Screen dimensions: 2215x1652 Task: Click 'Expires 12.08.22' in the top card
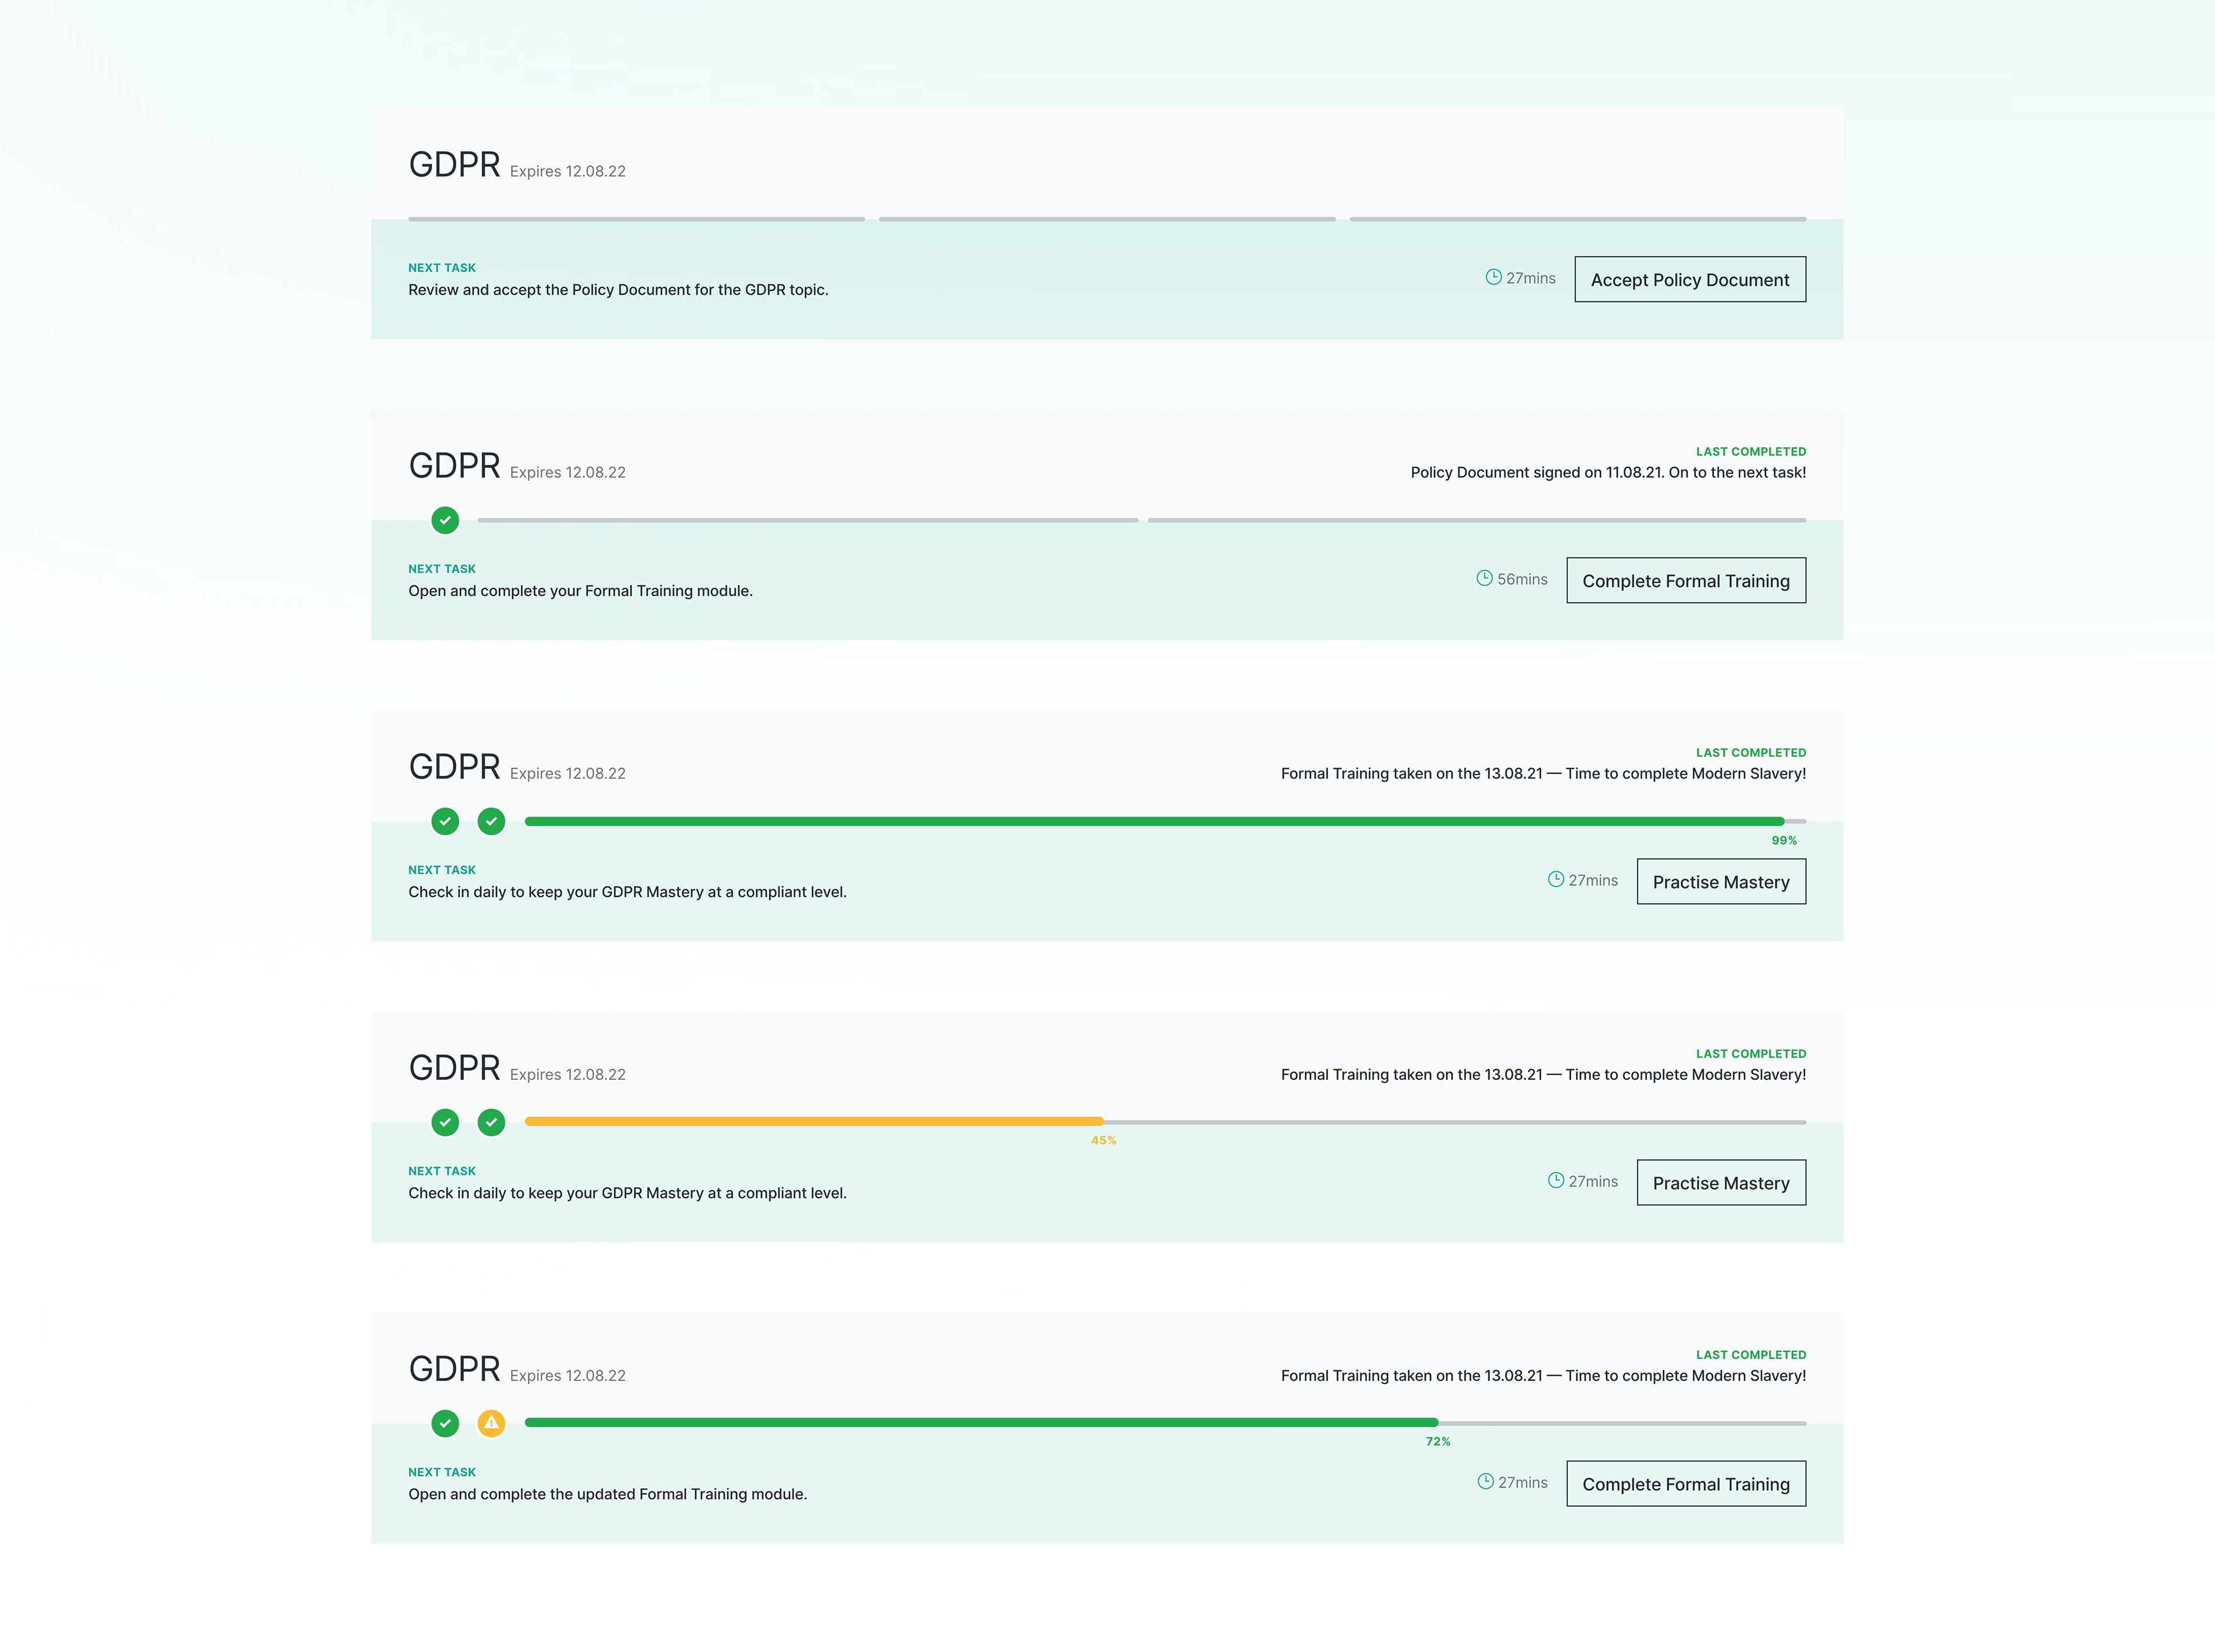click(x=567, y=172)
